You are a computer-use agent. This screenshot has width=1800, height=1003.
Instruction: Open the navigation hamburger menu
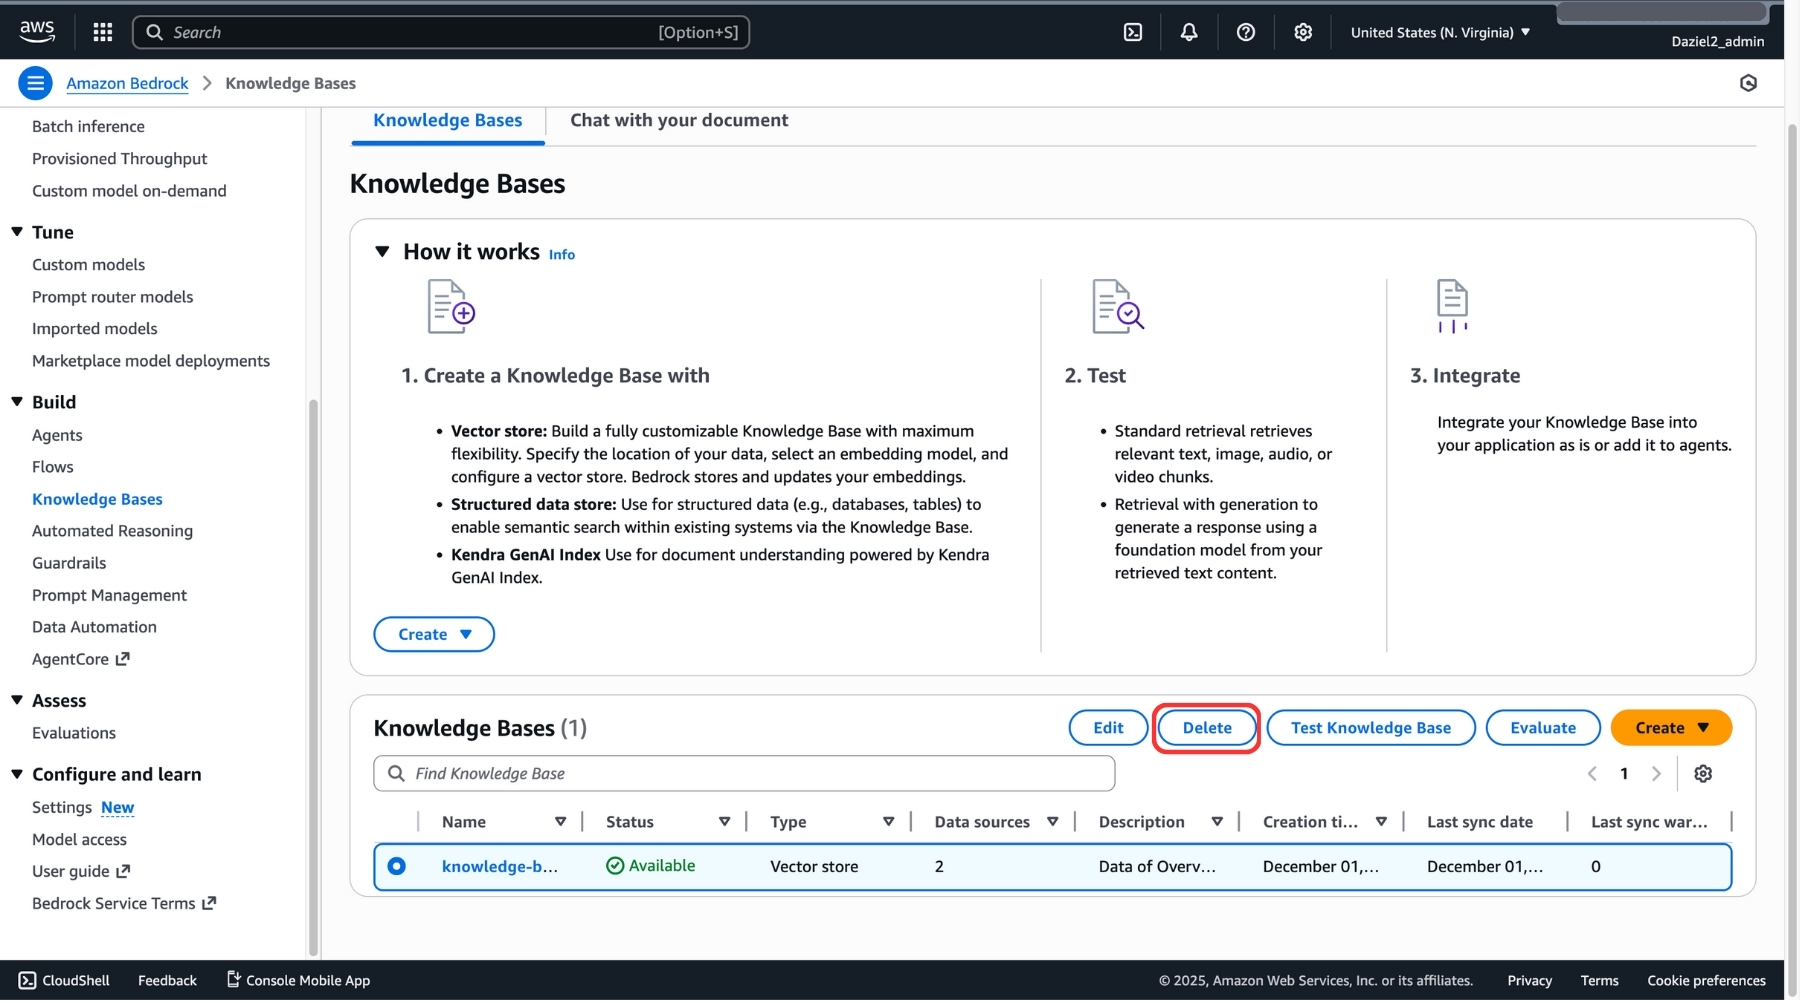click(35, 83)
